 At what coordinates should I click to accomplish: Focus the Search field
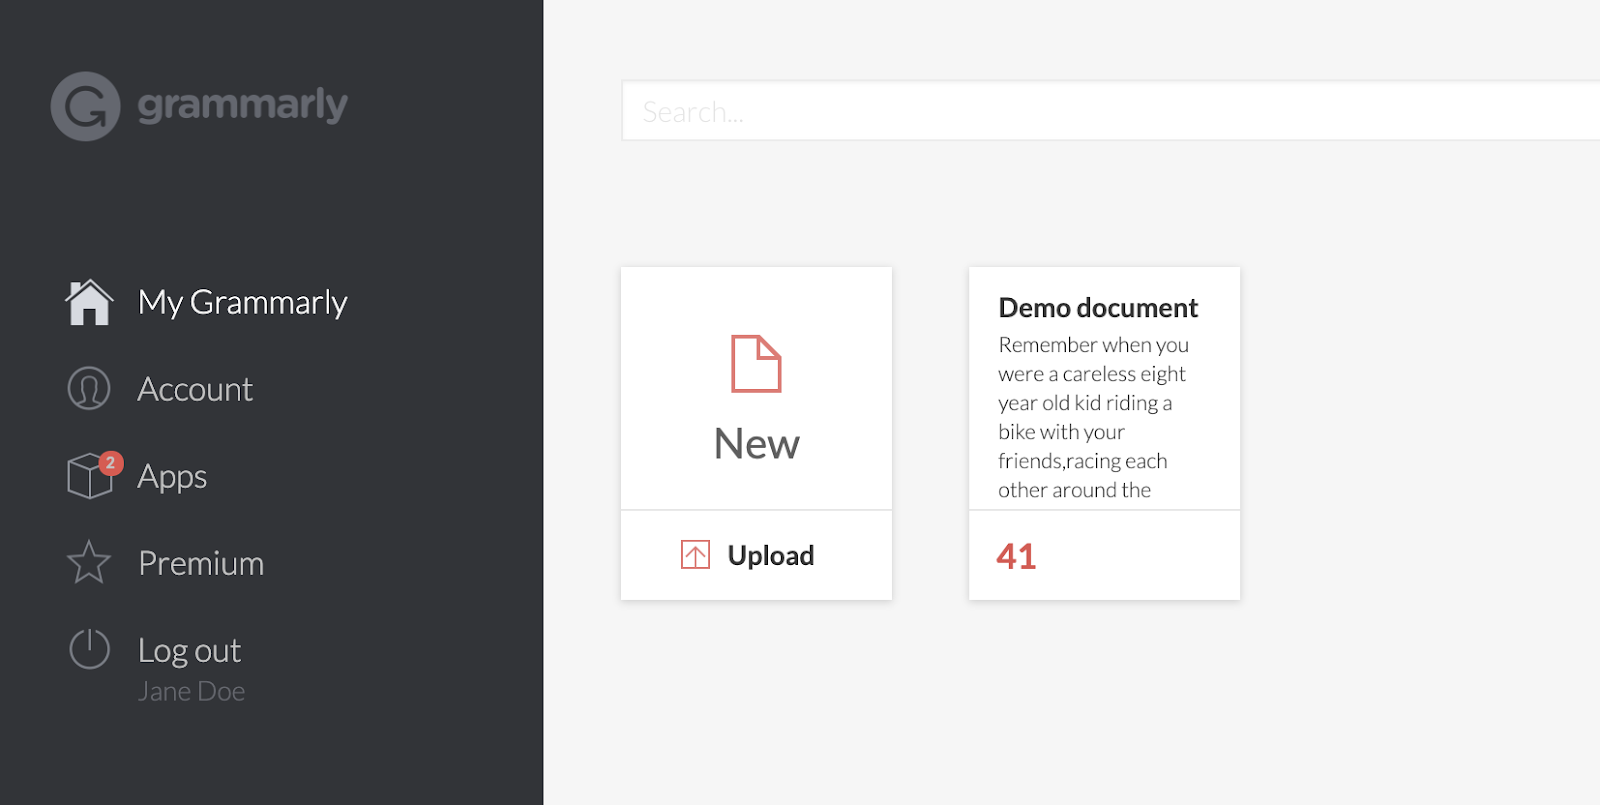[x=1111, y=111]
